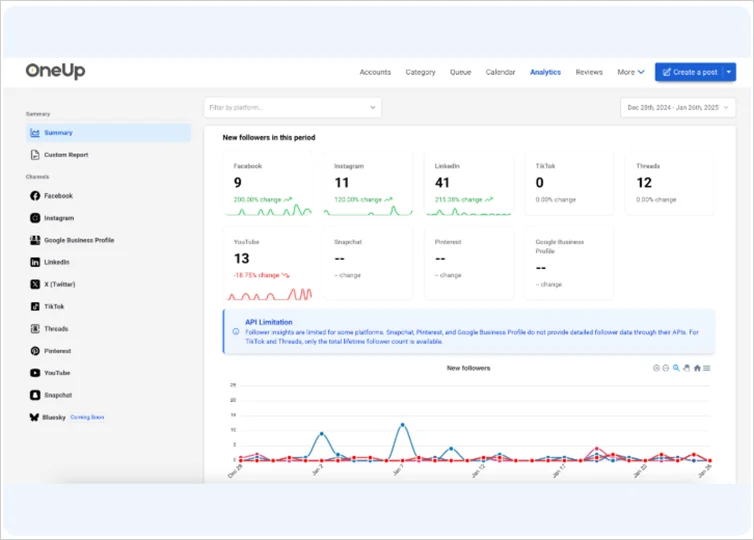Click the chart zoom-in plus icon
The image size is (754, 540).
pyautogui.click(x=657, y=368)
